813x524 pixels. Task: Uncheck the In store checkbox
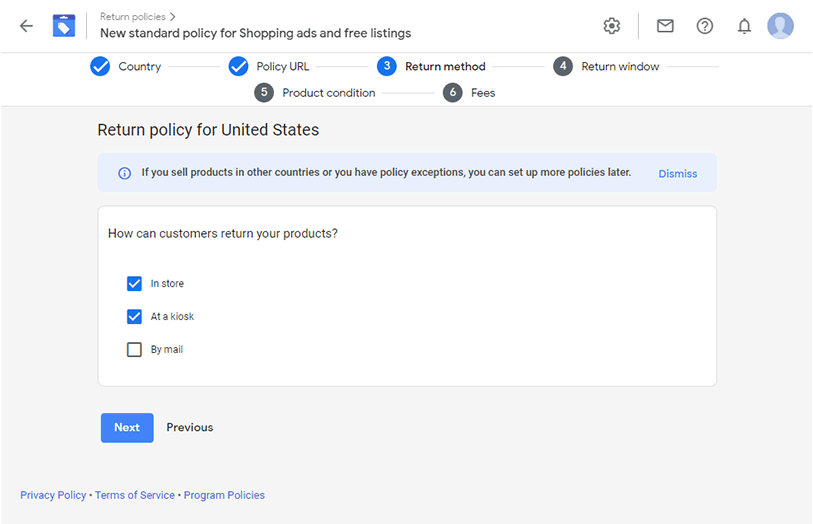coord(134,284)
